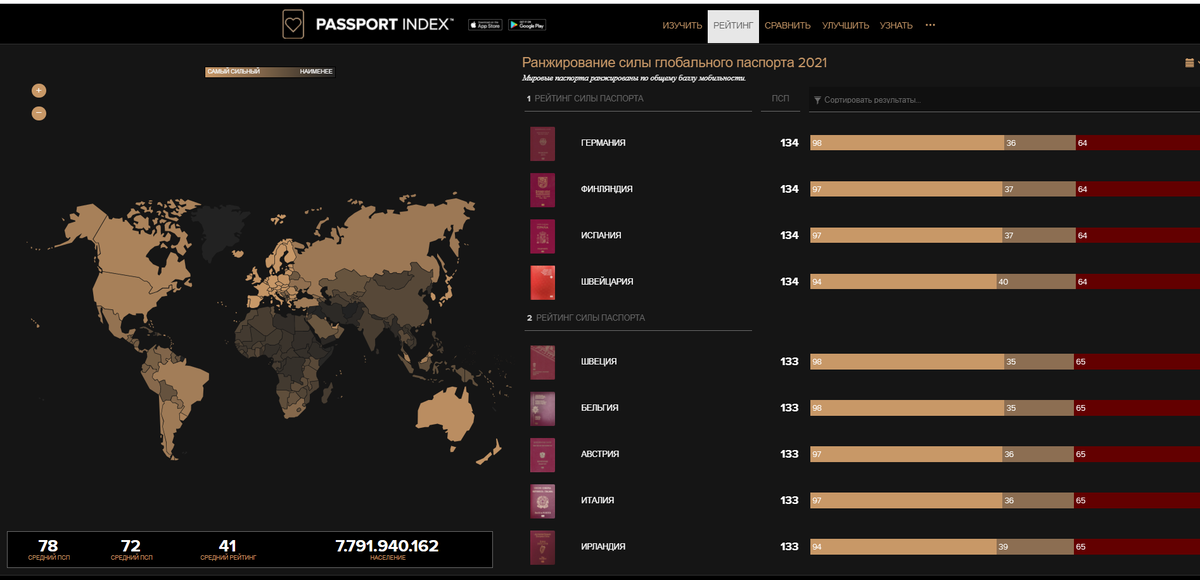Click Germany's score of 134

[790, 143]
